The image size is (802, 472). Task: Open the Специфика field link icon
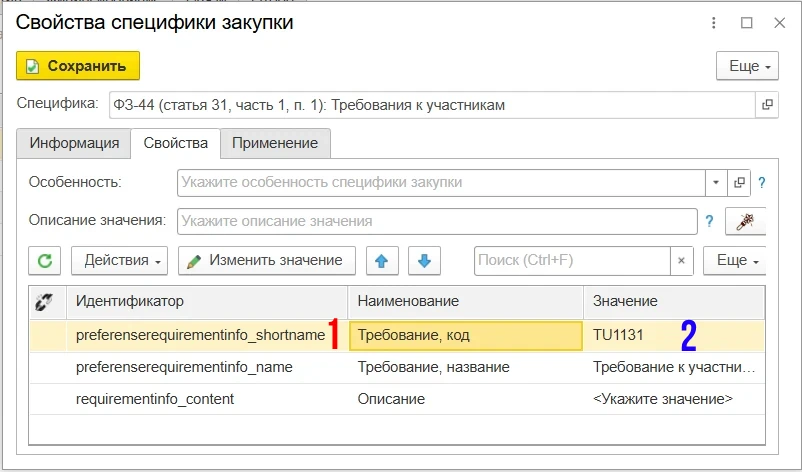coord(767,105)
